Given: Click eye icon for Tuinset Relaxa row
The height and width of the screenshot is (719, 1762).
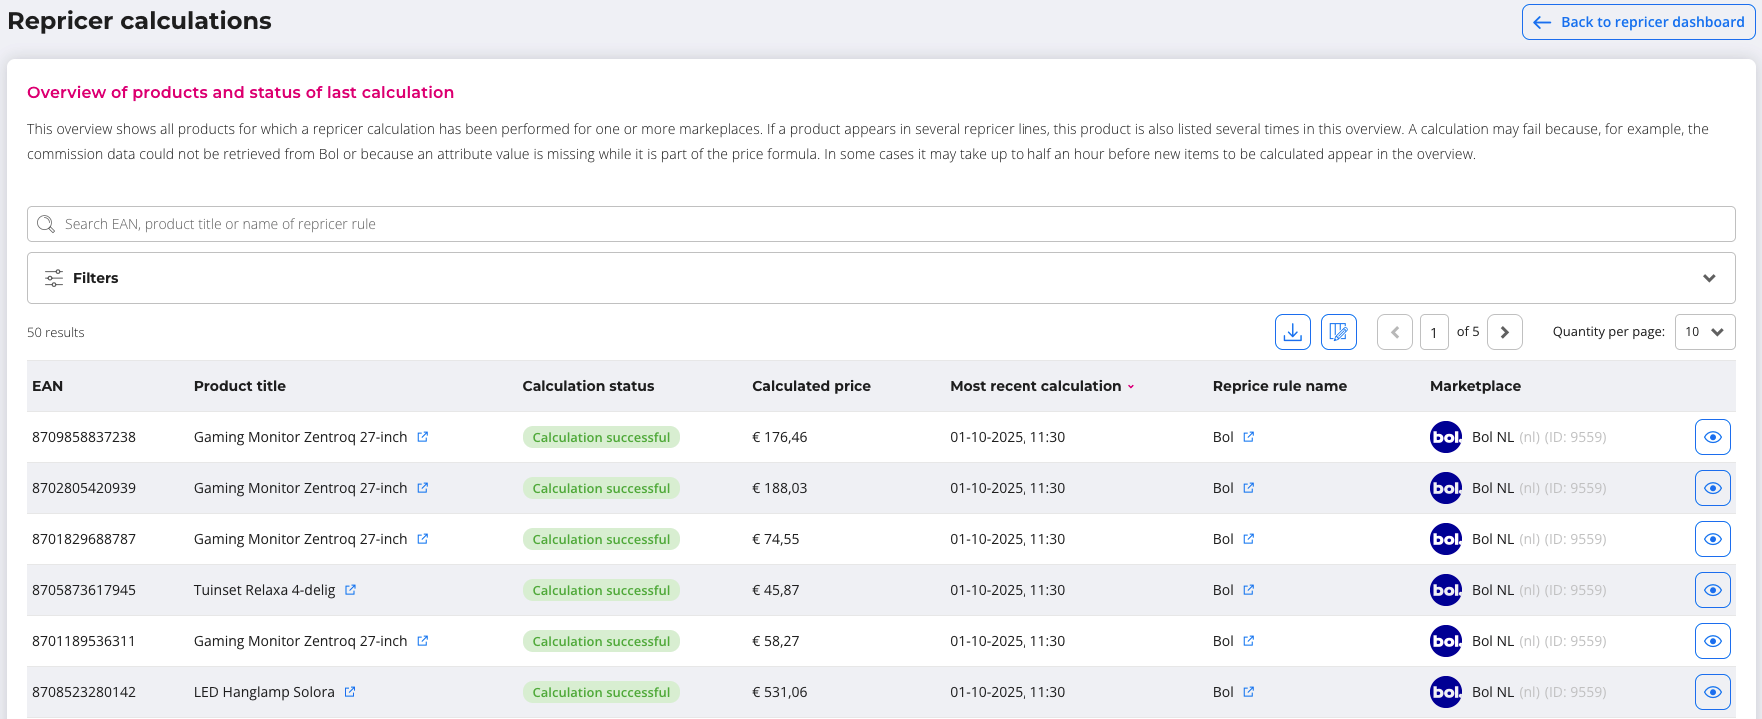Looking at the screenshot, I should 1712,590.
